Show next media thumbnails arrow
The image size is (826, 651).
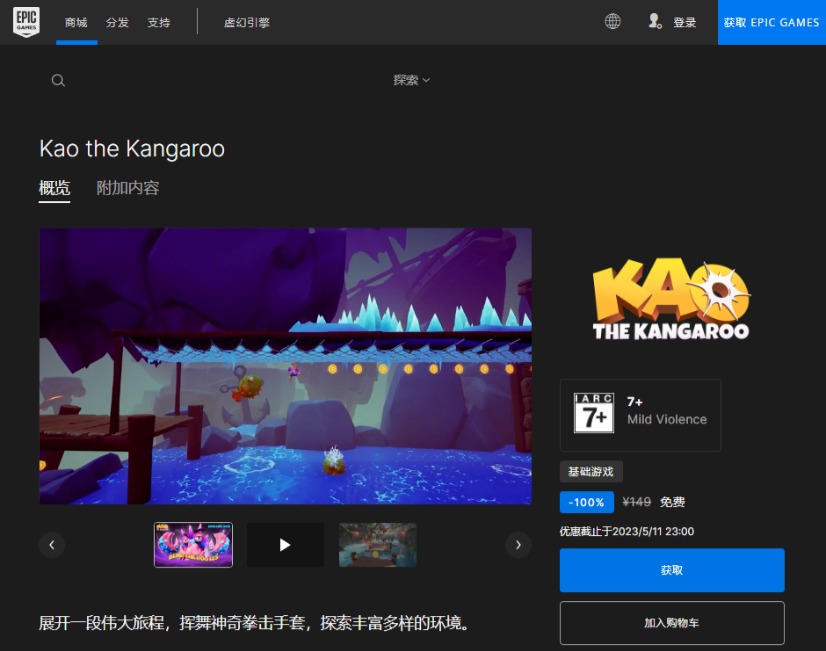[x=518, y=545]
